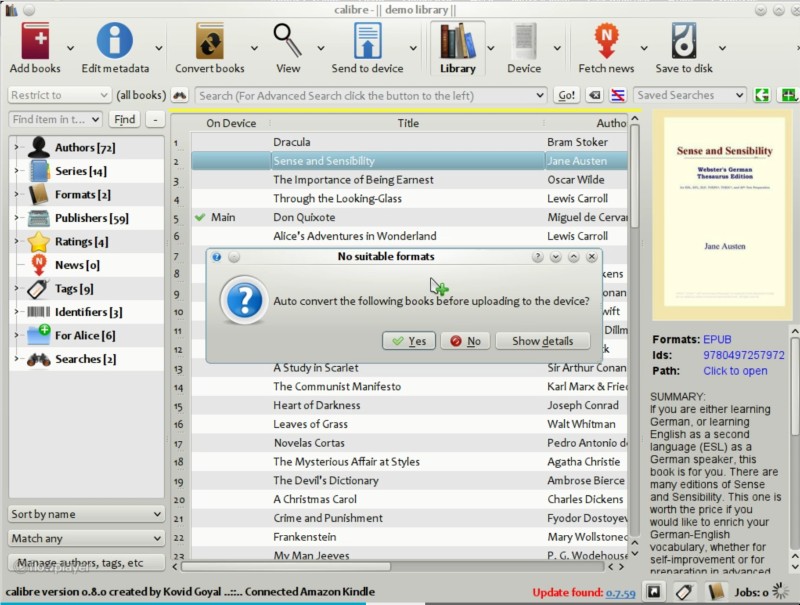Copy current search to saved searches
This screenshot has width=800, height=605.
pos(762,95)
